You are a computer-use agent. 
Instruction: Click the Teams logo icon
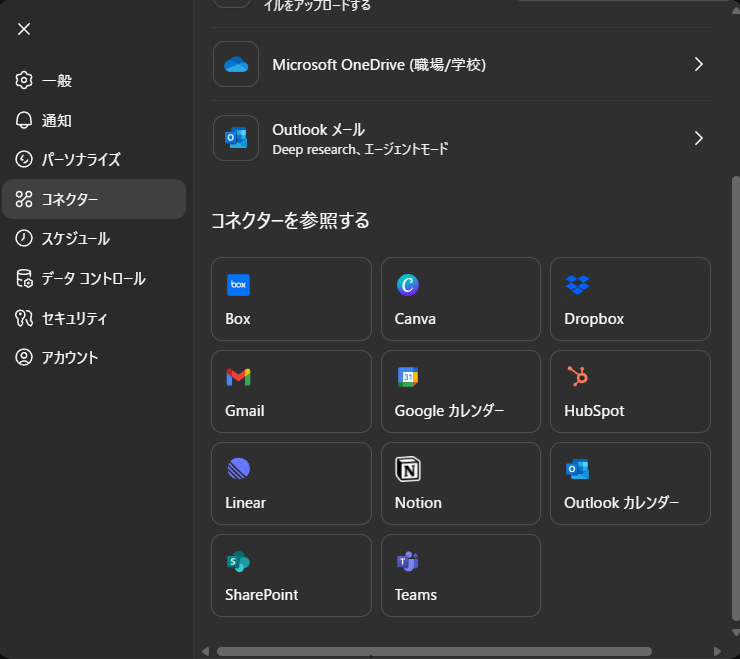coord(408,561)
